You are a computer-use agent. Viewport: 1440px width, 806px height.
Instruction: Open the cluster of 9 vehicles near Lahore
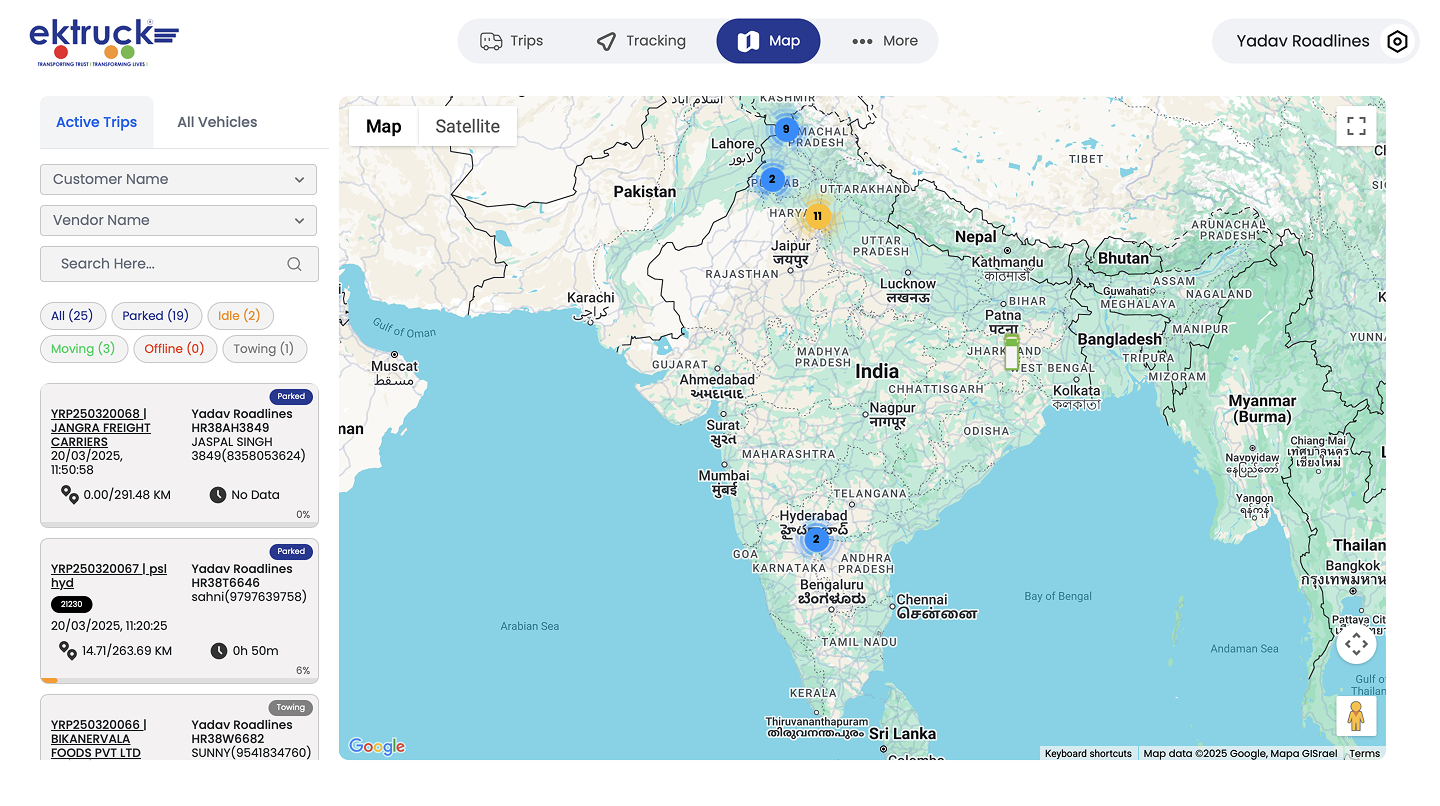pyautogui.click(x=785, y=129)
